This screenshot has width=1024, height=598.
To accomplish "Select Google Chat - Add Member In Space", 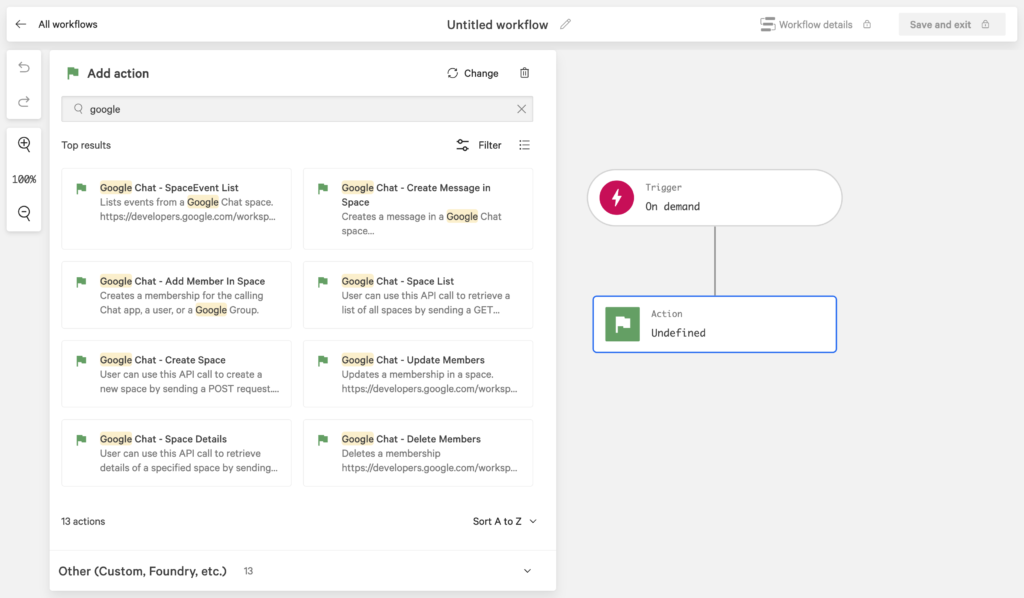I will click(176, 295).
